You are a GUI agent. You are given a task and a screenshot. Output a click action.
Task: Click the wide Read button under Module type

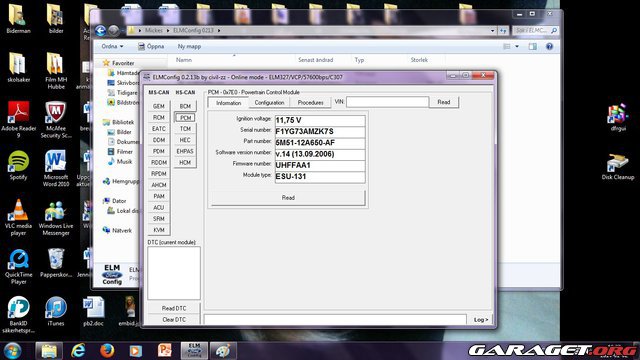pos(288,198)
